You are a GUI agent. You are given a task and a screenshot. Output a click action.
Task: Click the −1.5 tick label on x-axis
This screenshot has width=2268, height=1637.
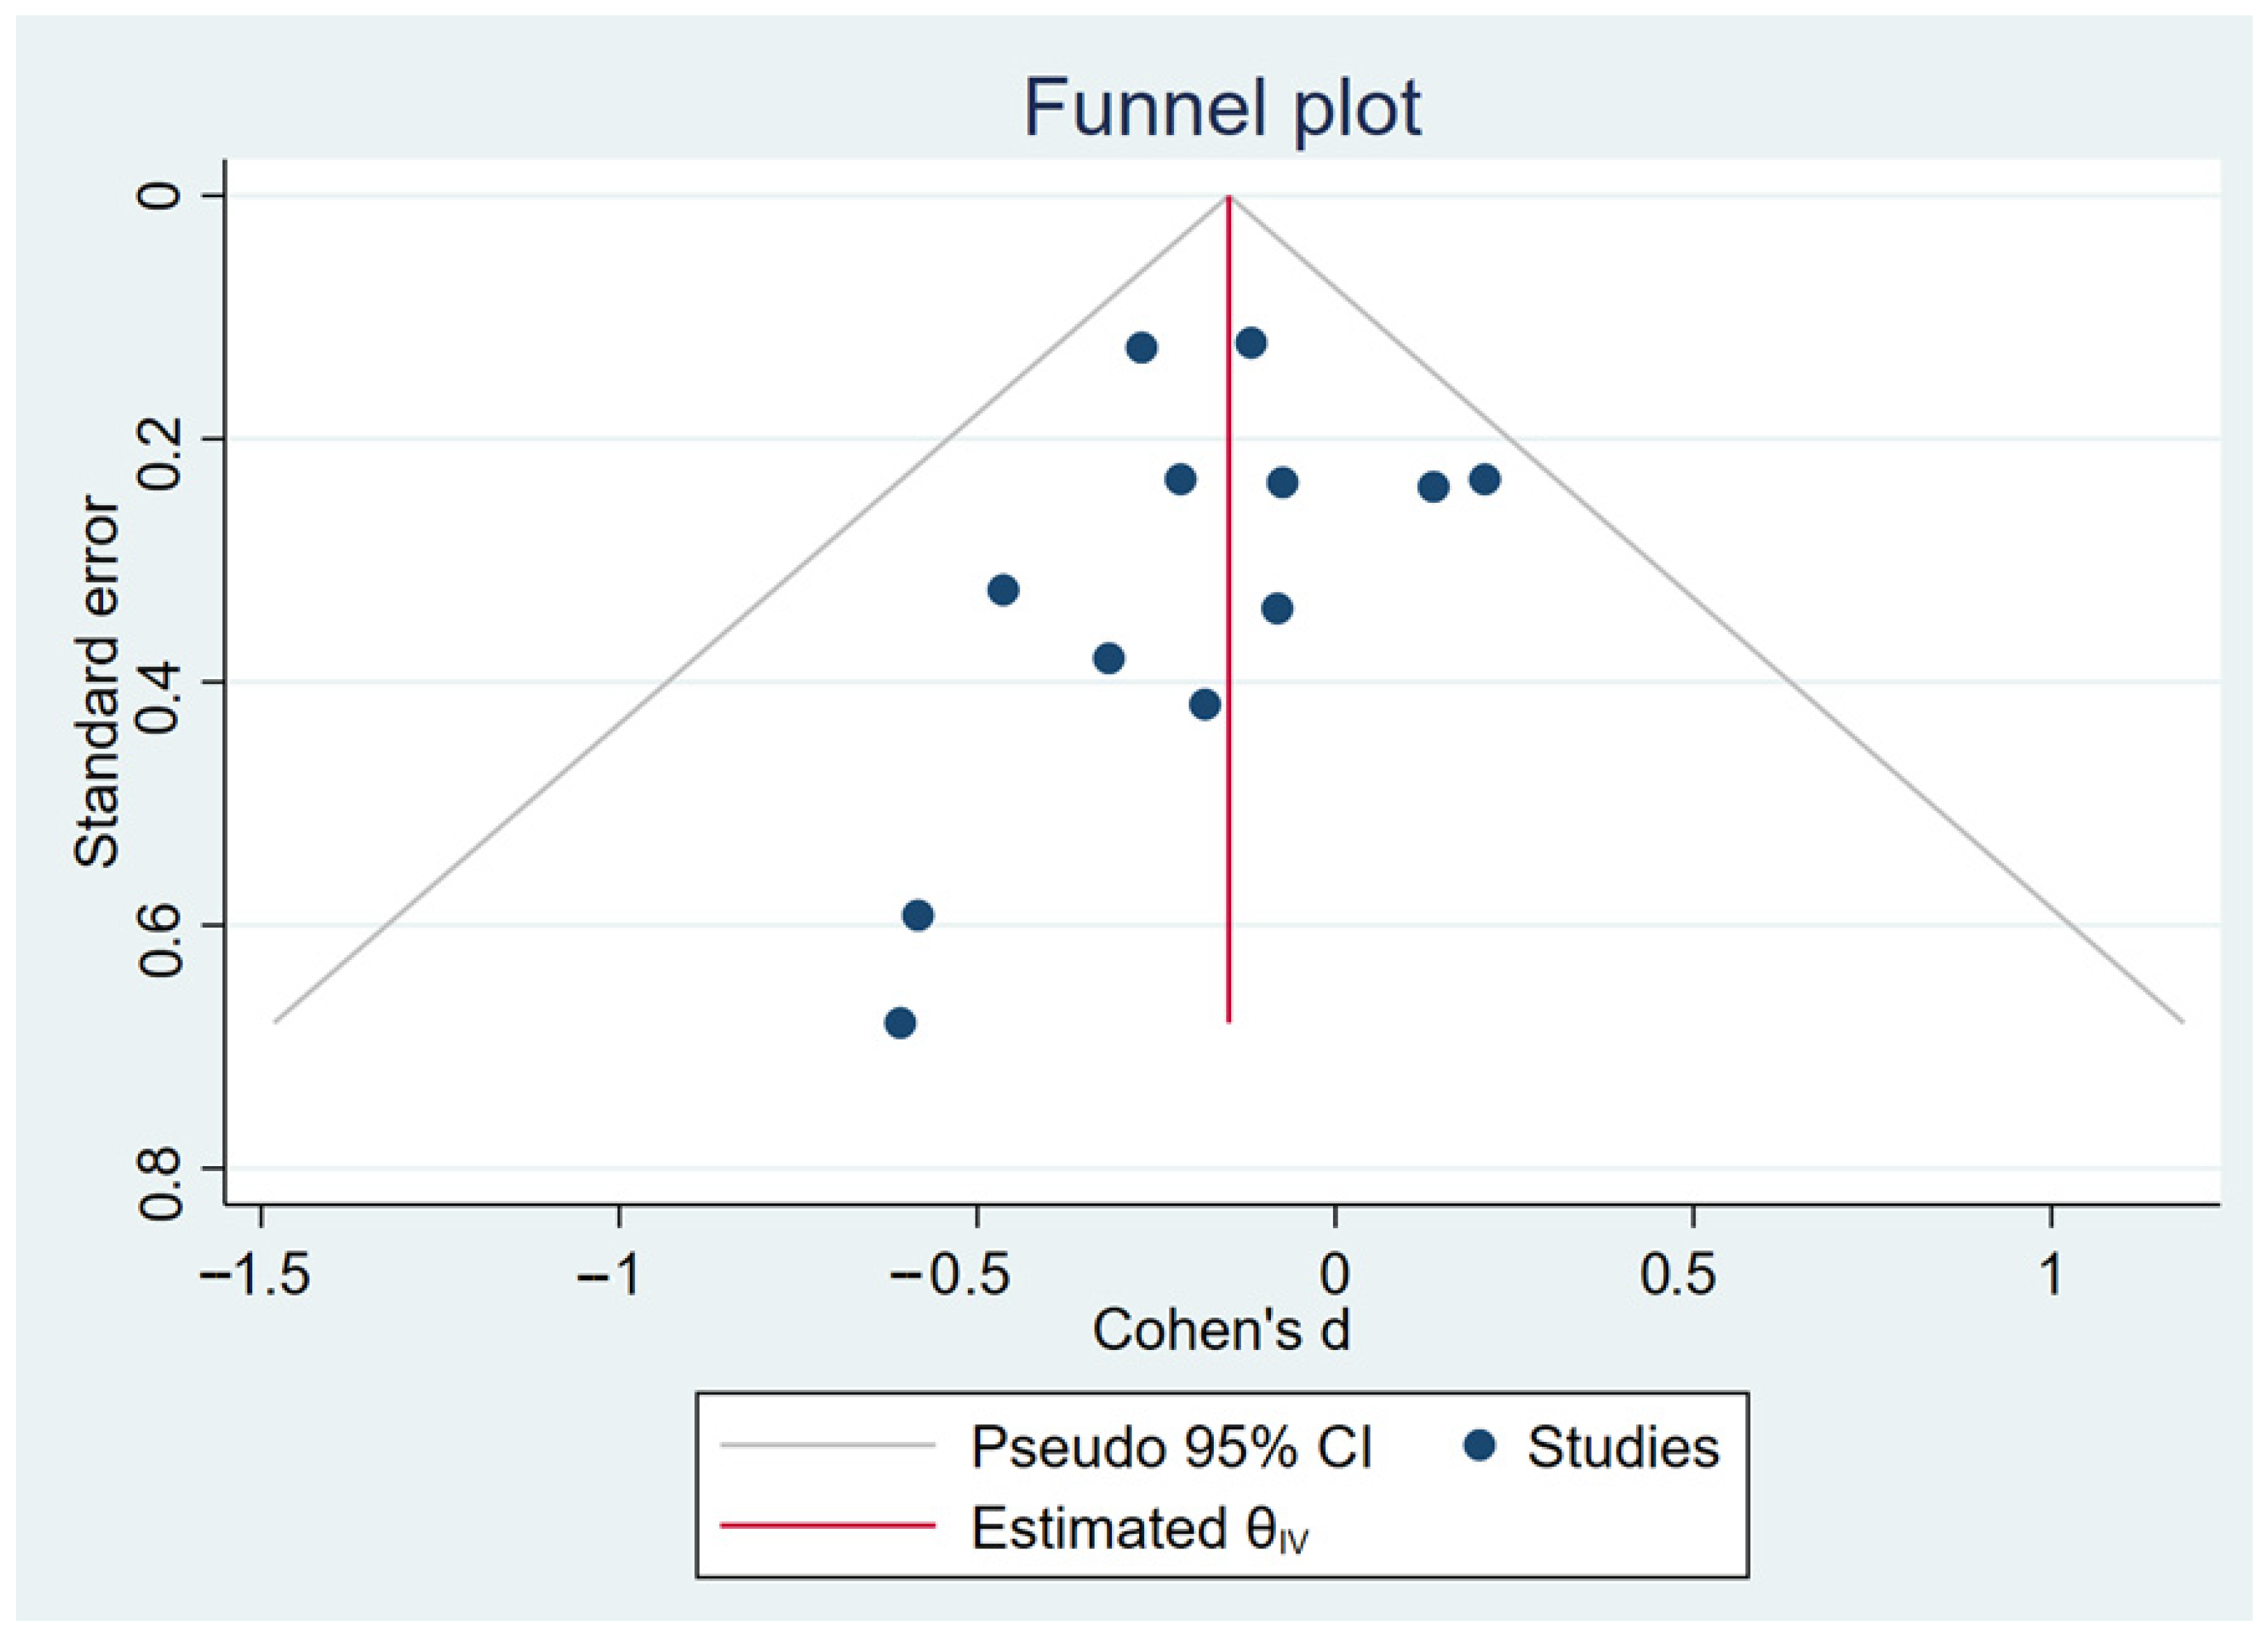(255, 1276)
